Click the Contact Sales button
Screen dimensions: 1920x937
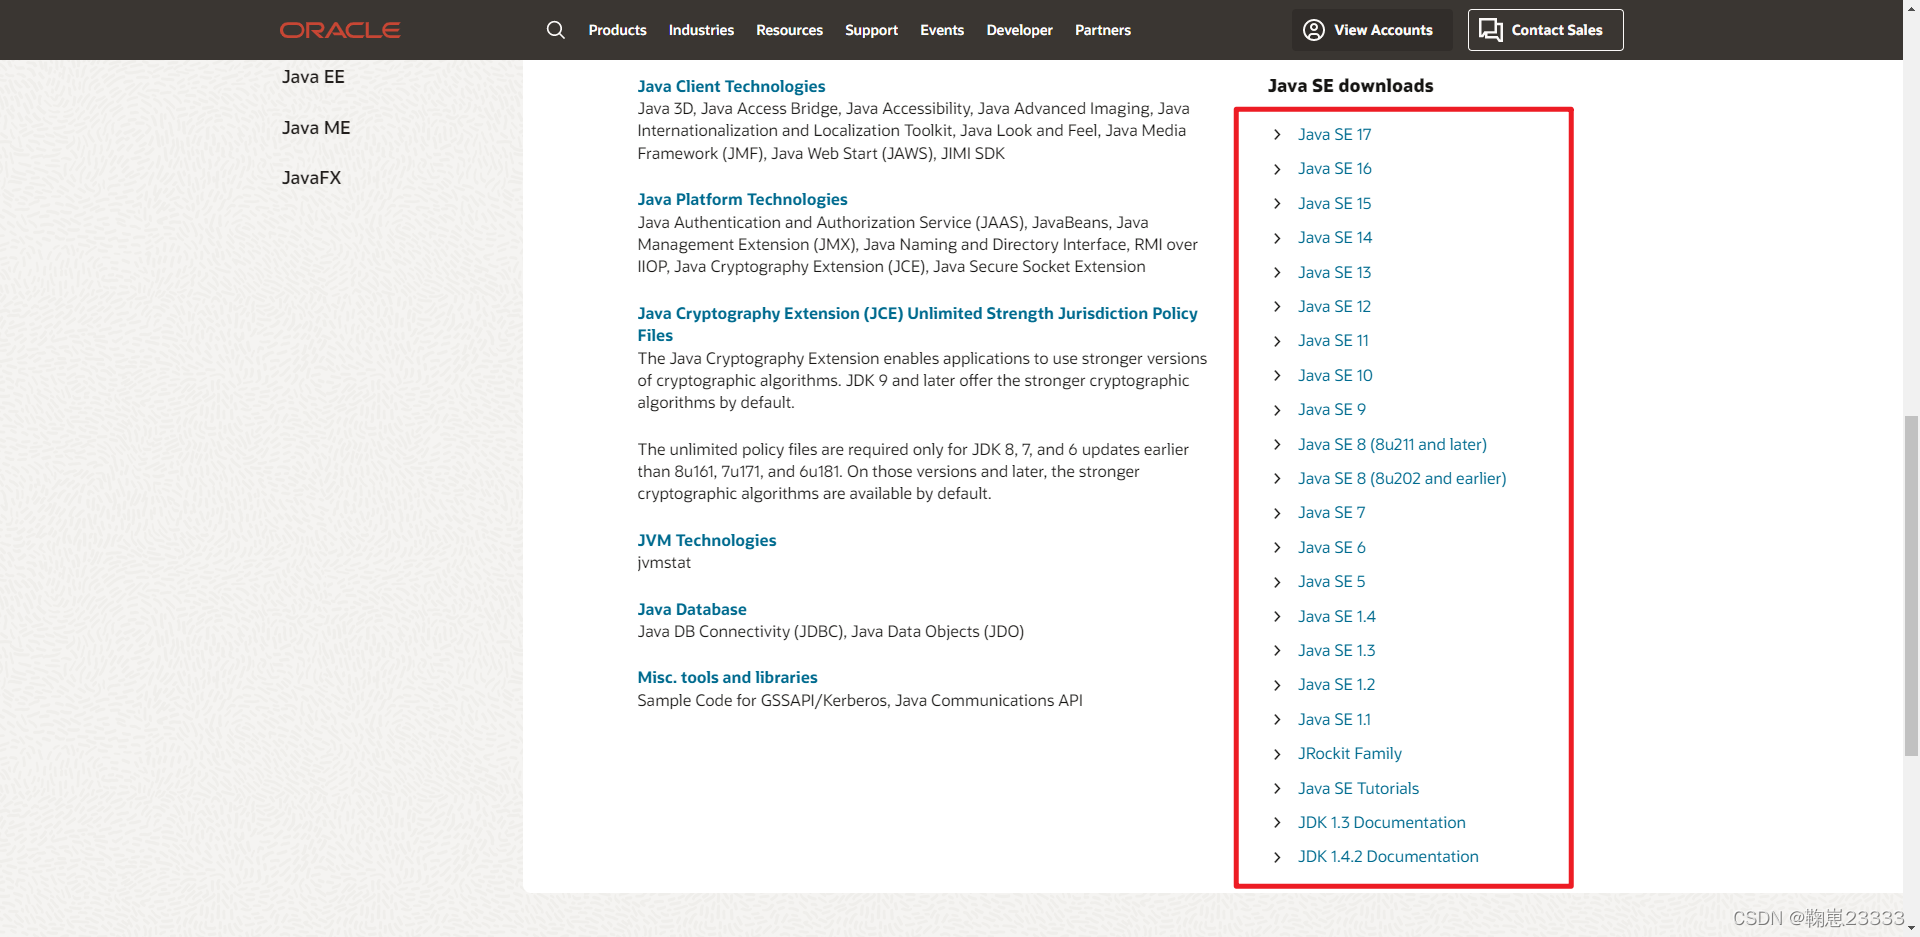[x=1545, y=30]
